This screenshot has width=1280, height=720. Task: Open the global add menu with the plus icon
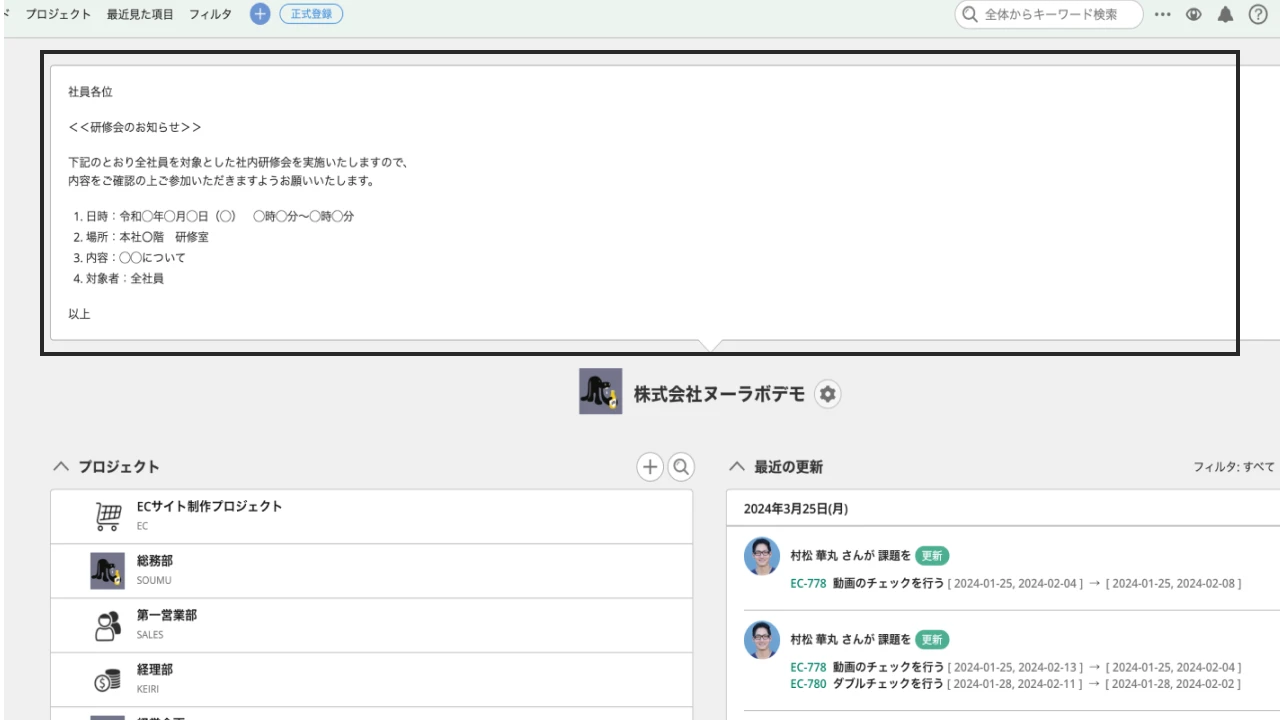[259, 14]
